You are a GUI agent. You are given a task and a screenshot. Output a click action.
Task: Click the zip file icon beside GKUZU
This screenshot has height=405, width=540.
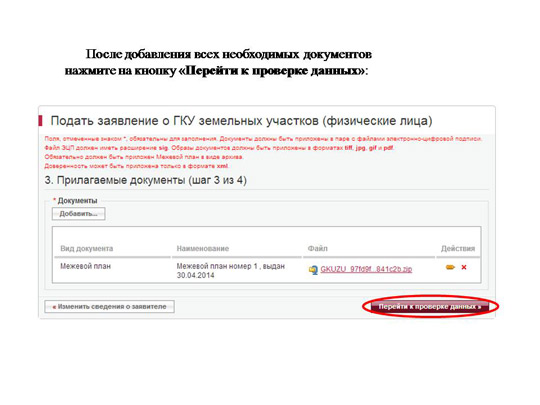(313, 270)
